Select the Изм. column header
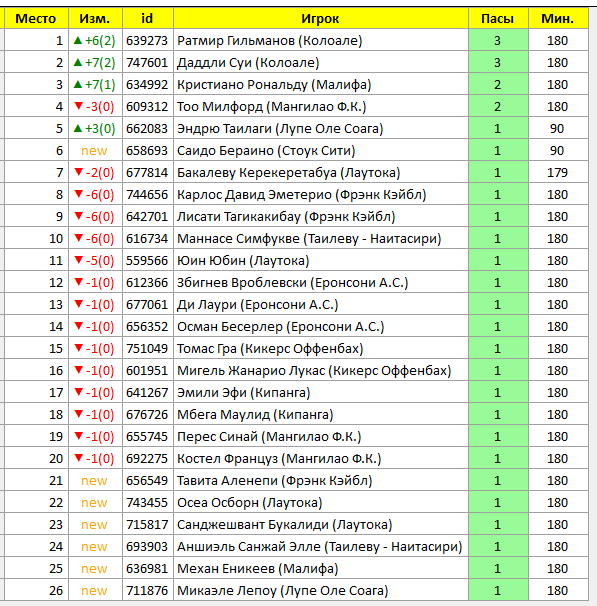Screen dimensions: 597x606 click(95, 18)
